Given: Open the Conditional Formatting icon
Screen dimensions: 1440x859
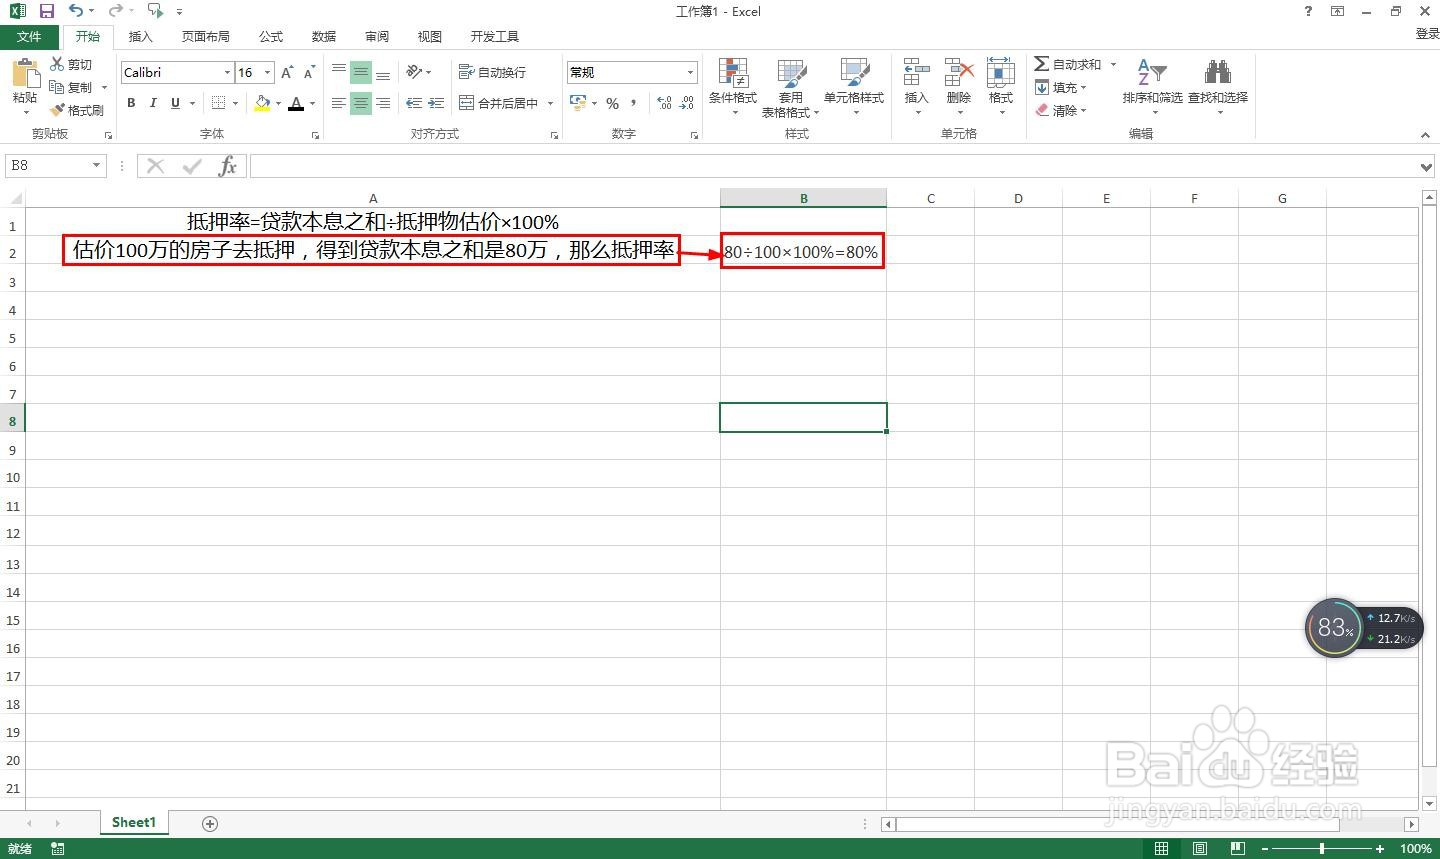Looking at the screenshot, I should tap(733, 73).
